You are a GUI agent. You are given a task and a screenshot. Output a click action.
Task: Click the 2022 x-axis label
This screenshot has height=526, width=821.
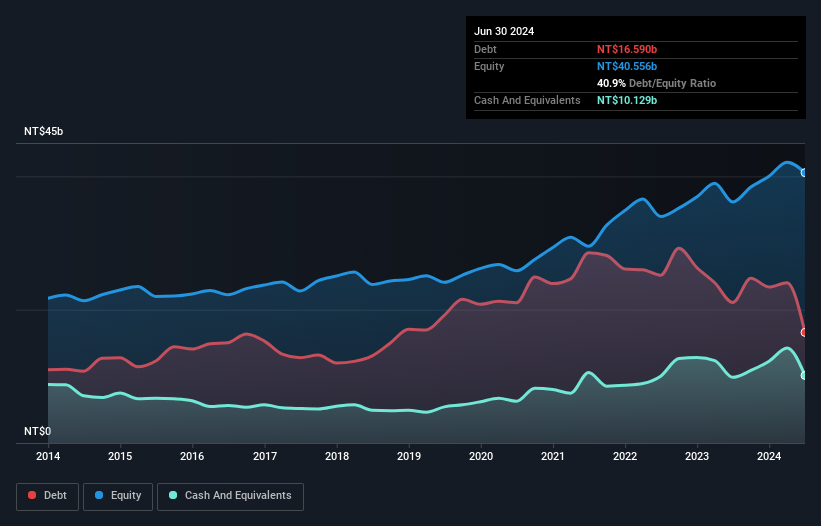(x=625, y=456)
